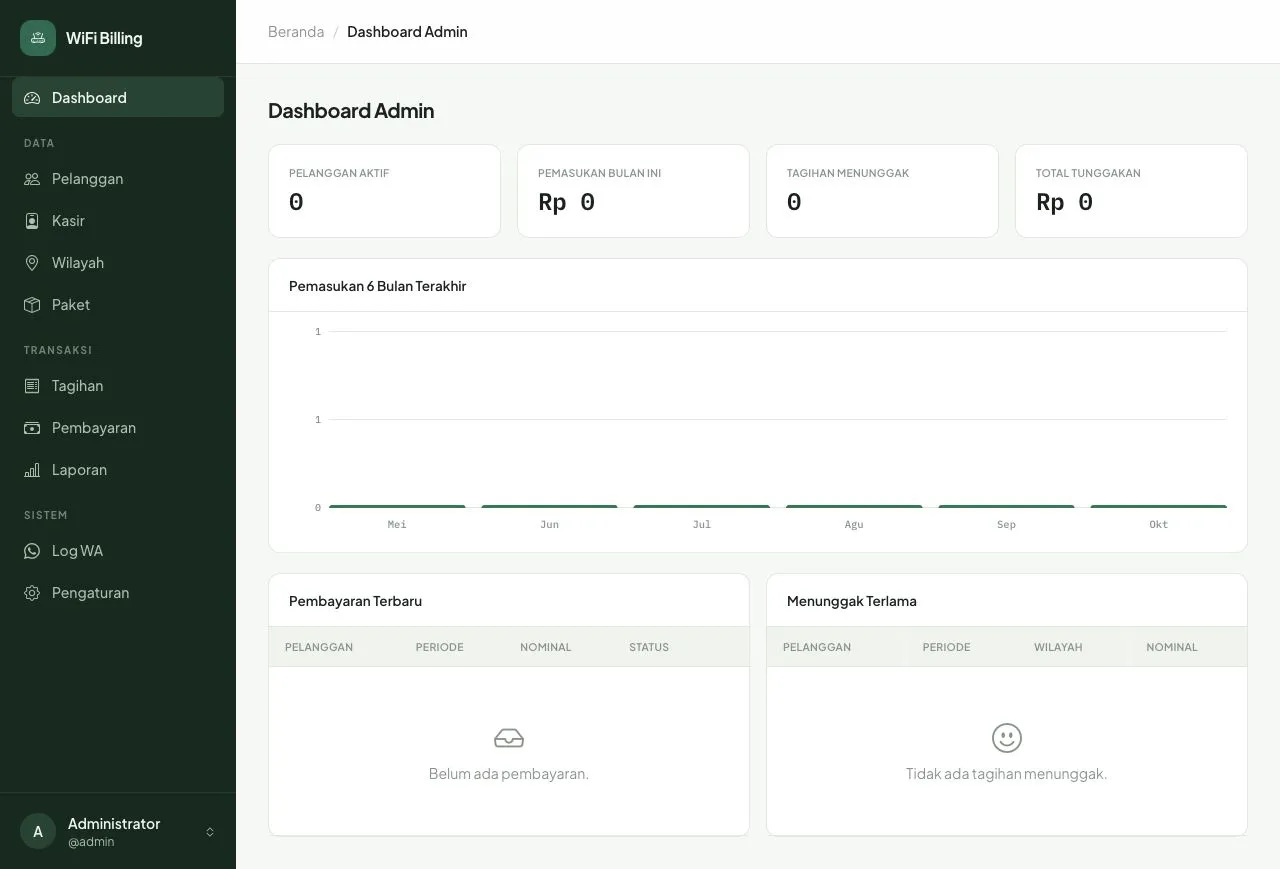Click the Beranda breadcrumb link

tap(296, 32)
